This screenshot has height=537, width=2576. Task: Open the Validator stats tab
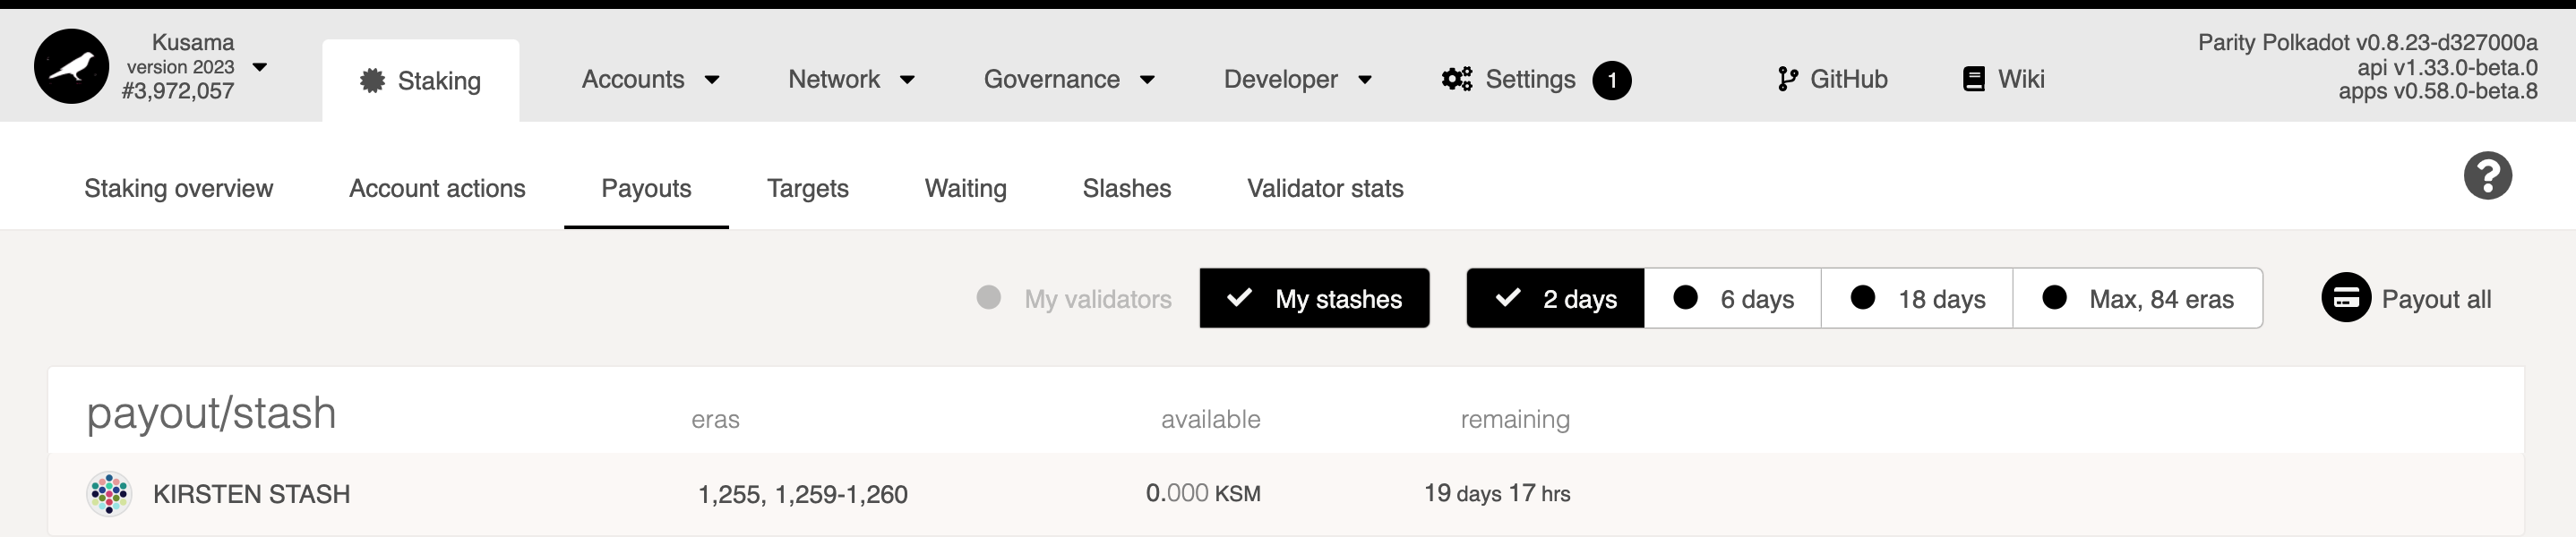tap(1324, 188)
